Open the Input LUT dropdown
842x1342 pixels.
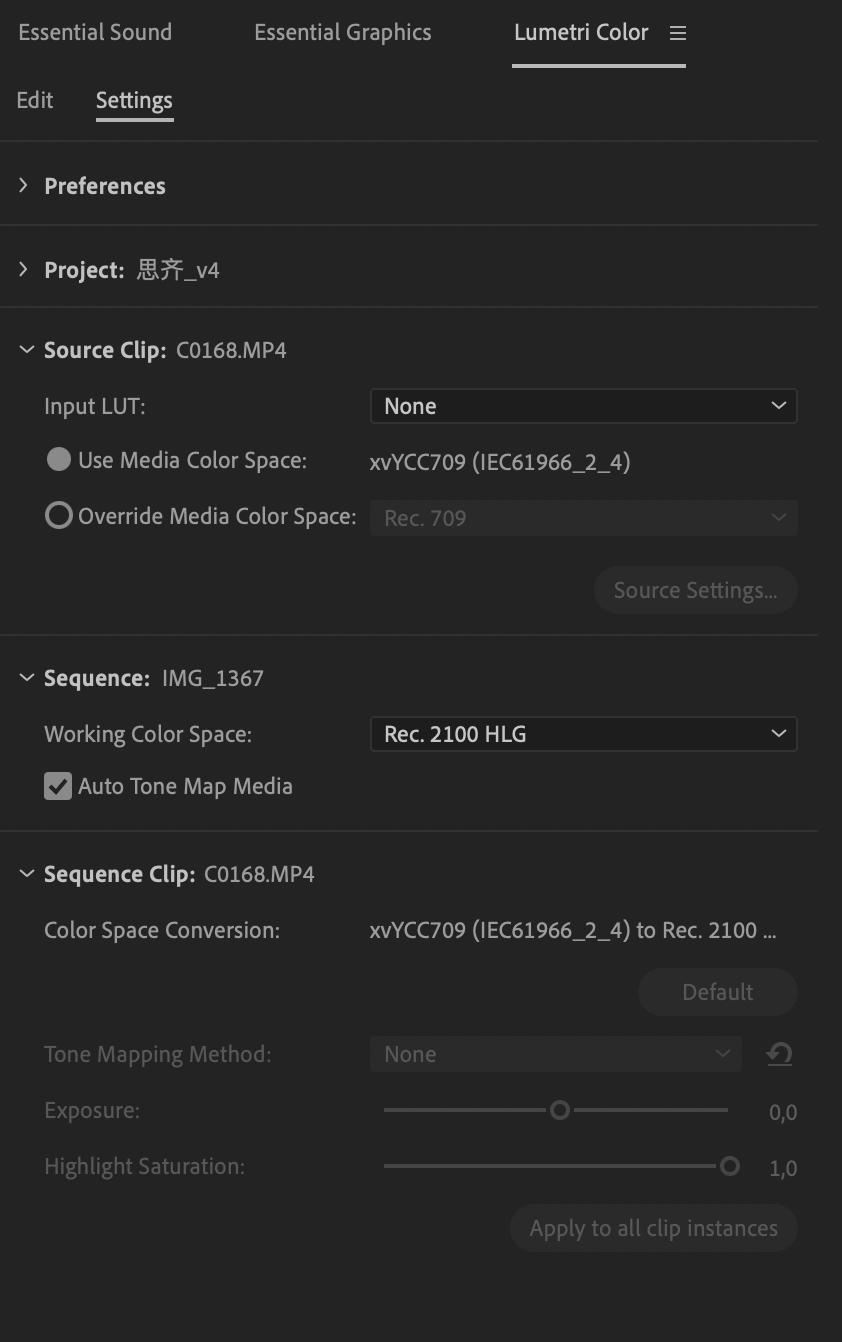click(583, 406)
